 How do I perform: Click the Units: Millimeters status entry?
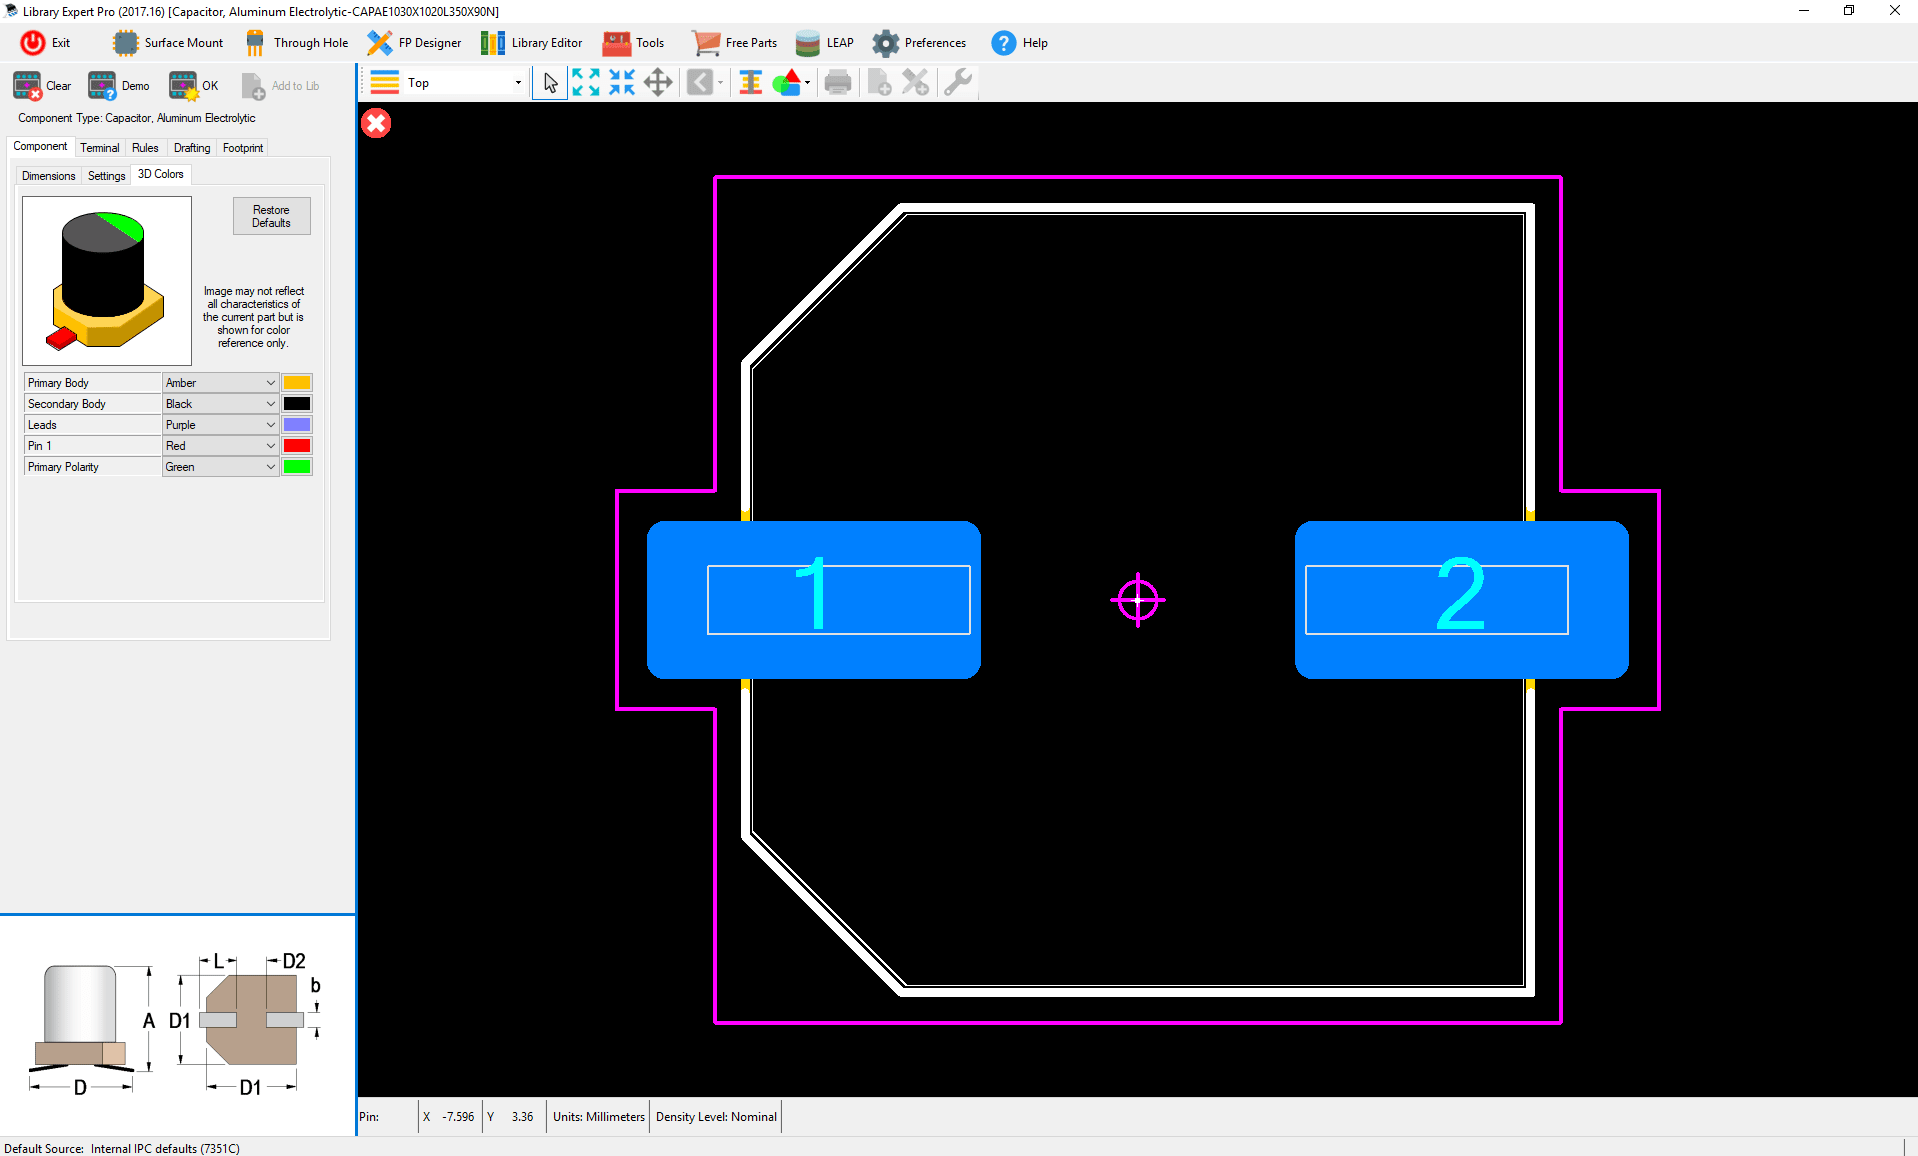pos(599,1117)
